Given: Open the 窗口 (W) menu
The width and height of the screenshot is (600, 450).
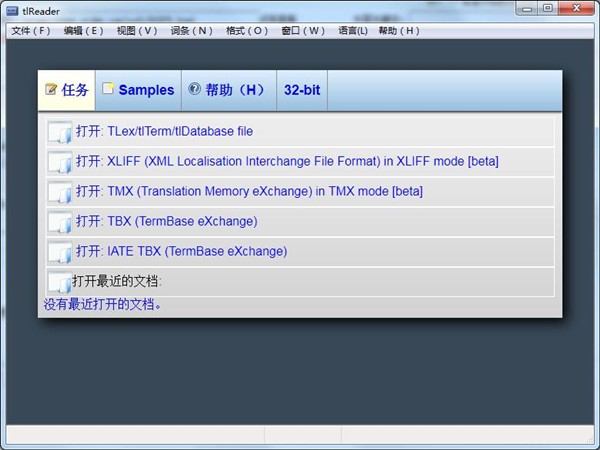Looking at the screenshot, I should coord(303,31).
